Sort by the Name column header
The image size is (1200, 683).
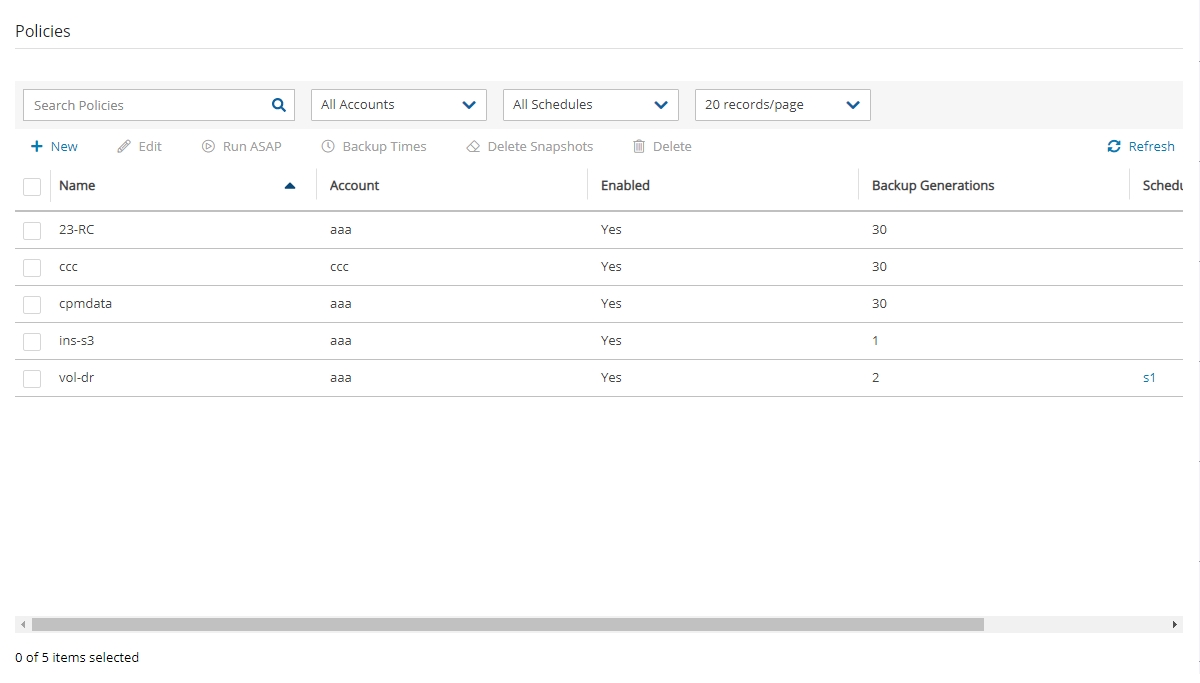[78, 186]
